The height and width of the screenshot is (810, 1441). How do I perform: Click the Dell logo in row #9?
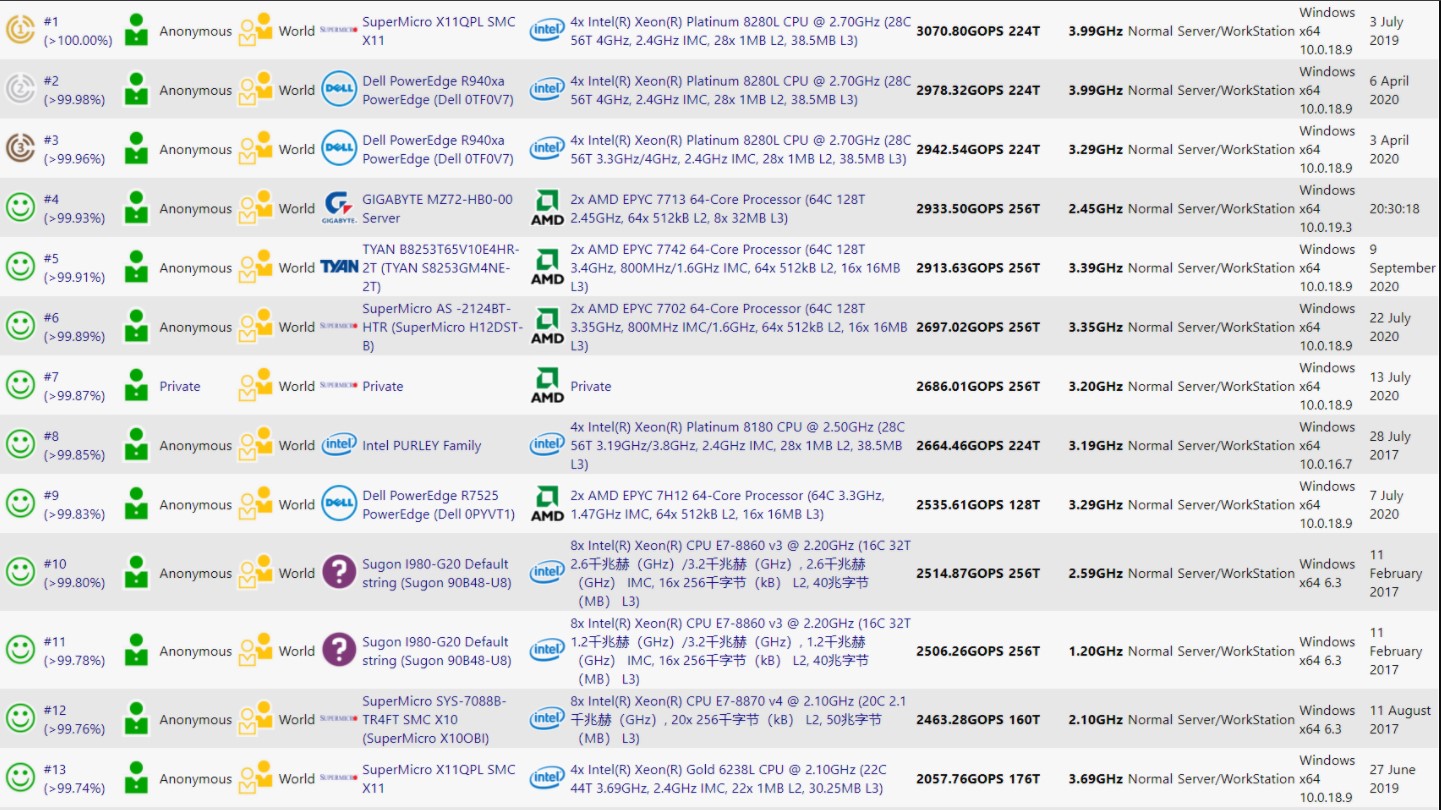[x=339, y=504]
